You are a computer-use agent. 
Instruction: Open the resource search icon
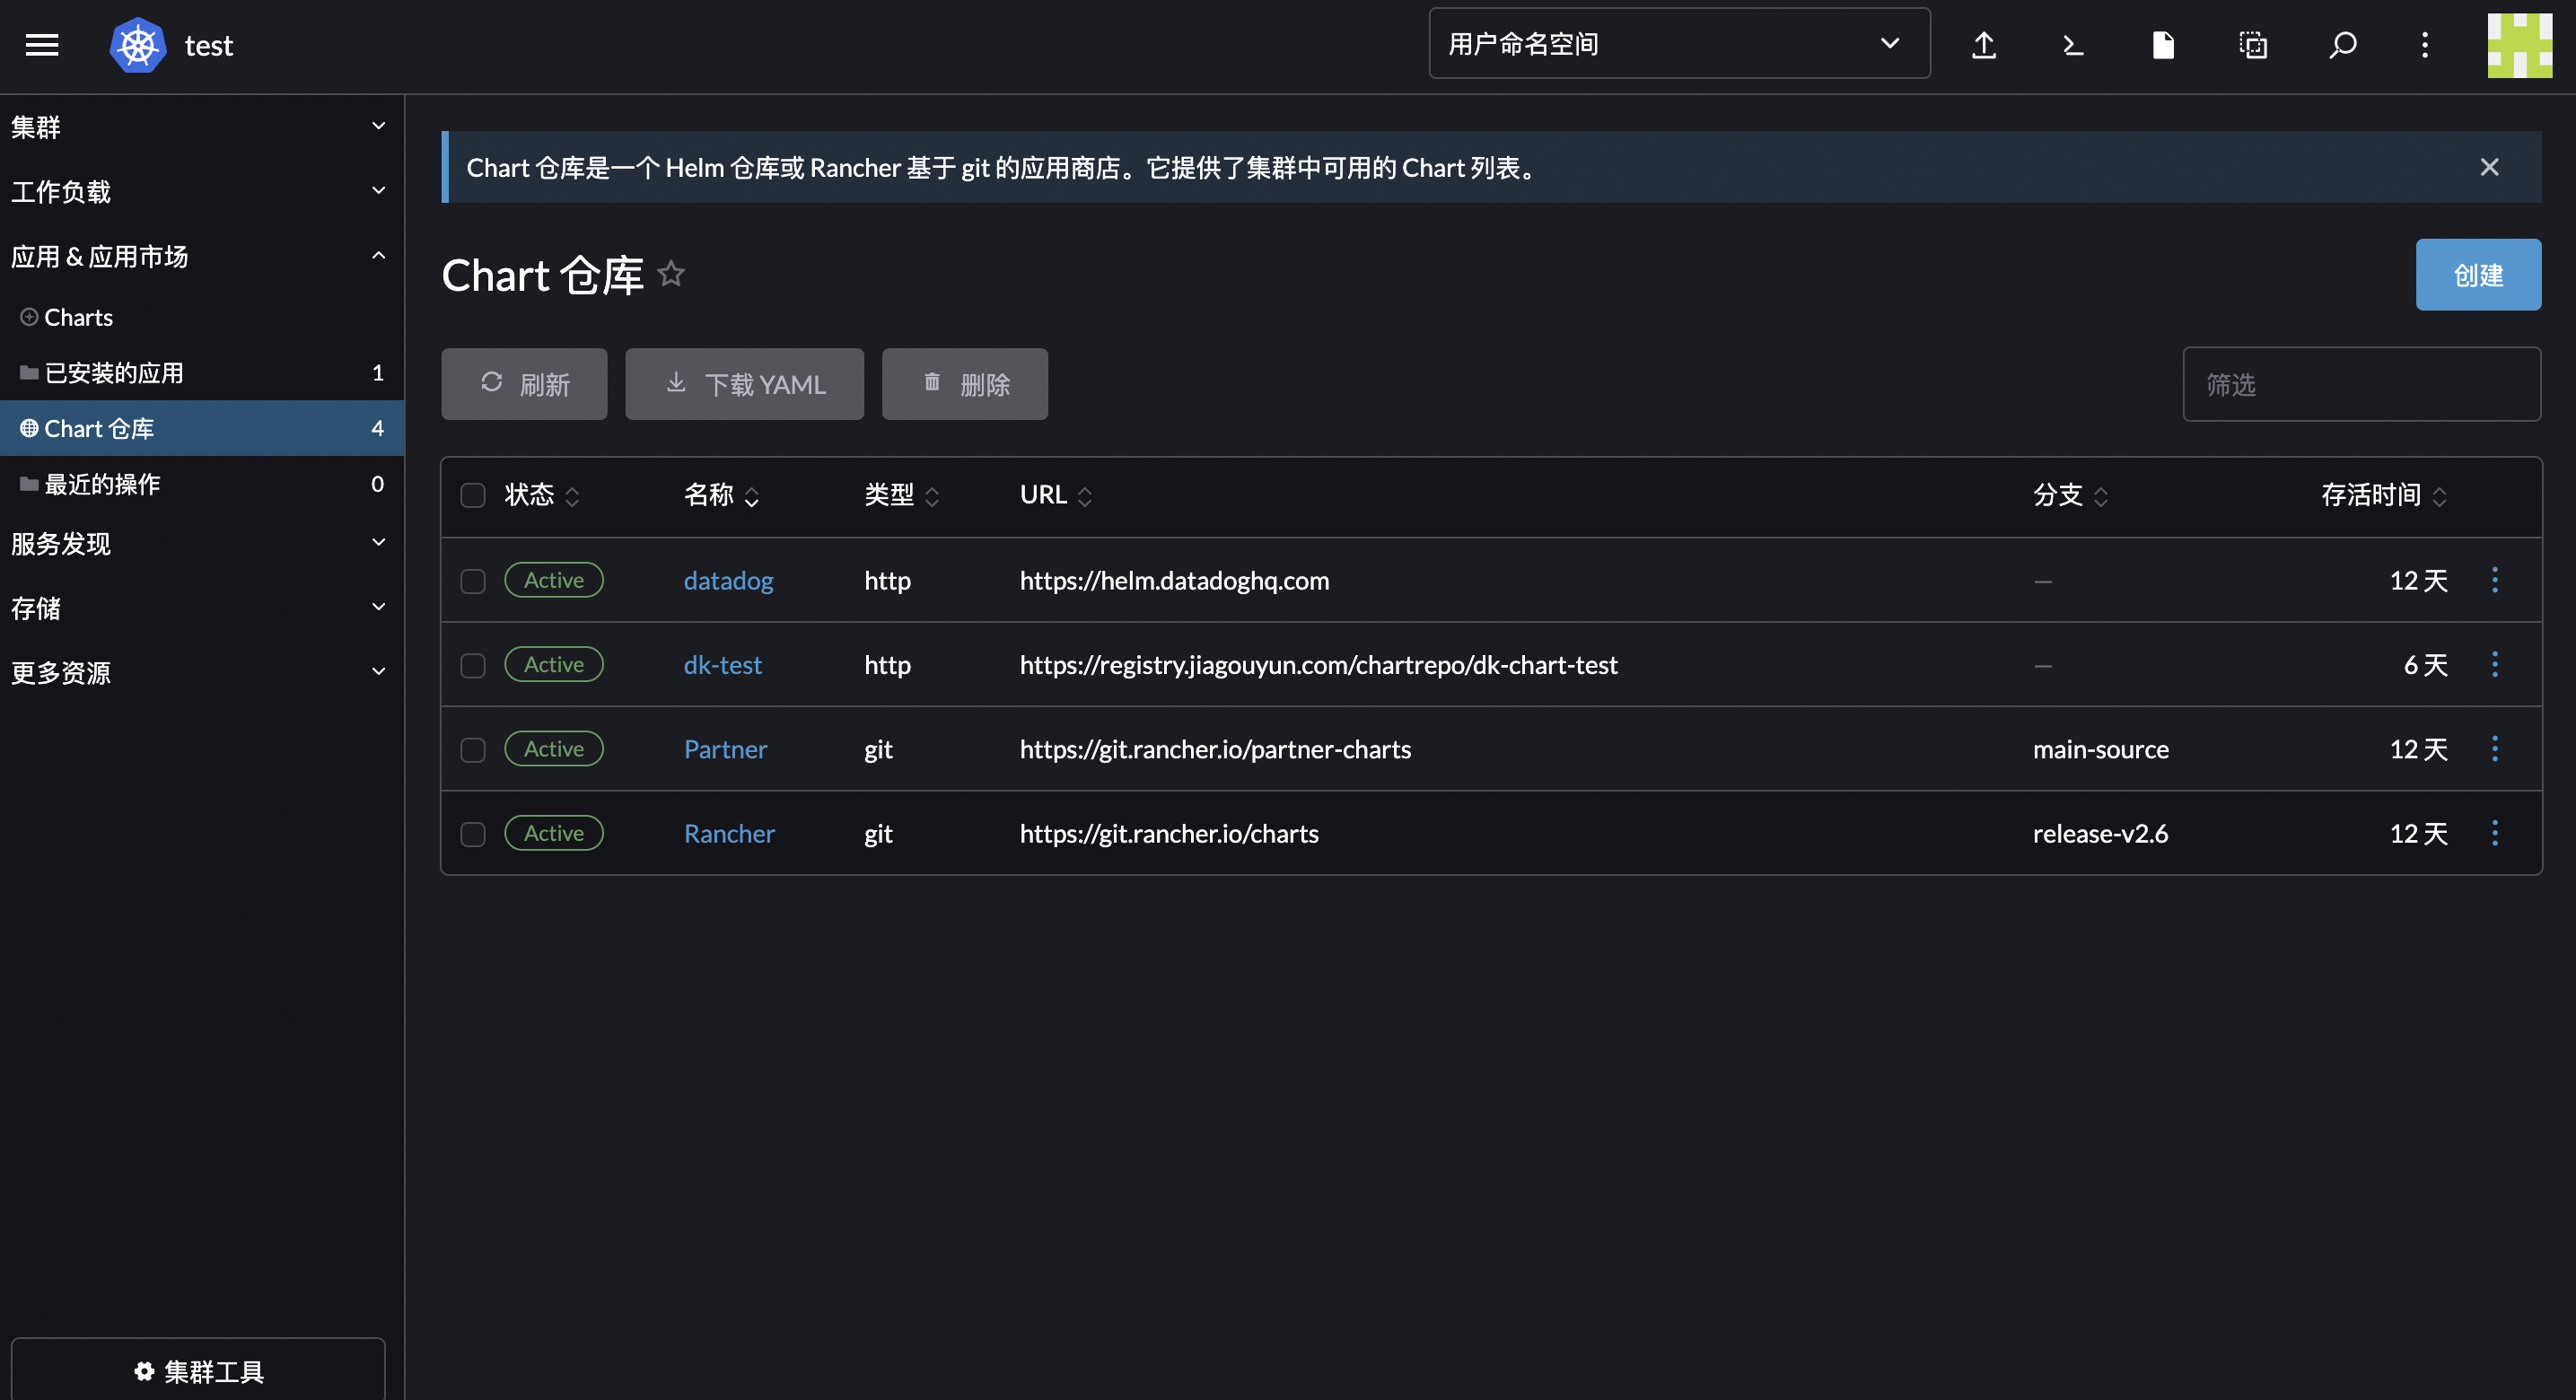pyautogui.click(x=2343, y=45)
